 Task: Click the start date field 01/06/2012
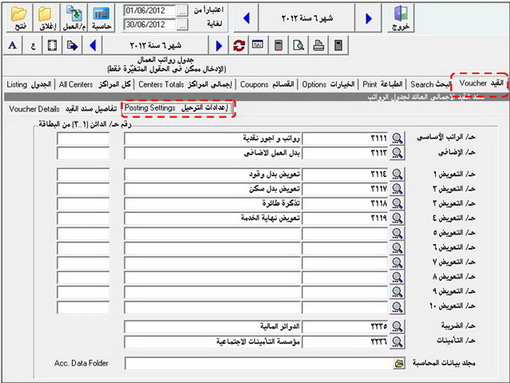(x=149, y=11)
